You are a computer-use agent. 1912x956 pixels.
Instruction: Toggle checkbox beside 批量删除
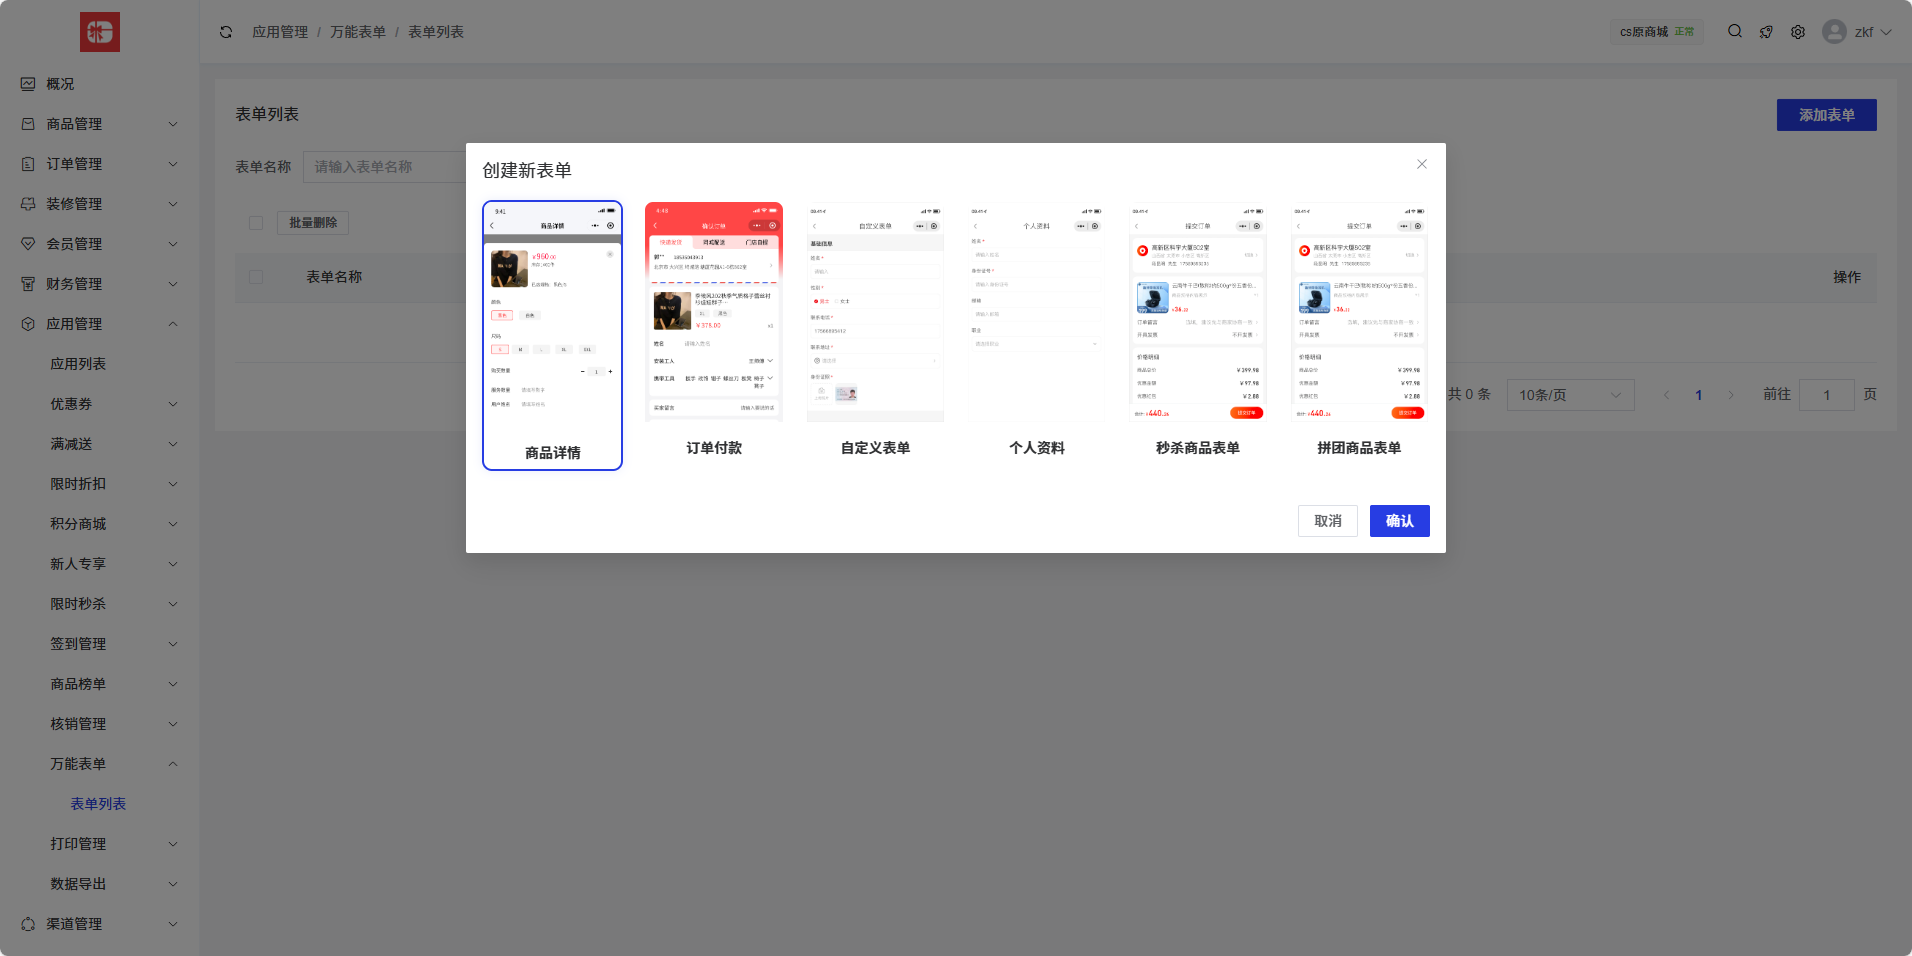(x=256, y=223)
